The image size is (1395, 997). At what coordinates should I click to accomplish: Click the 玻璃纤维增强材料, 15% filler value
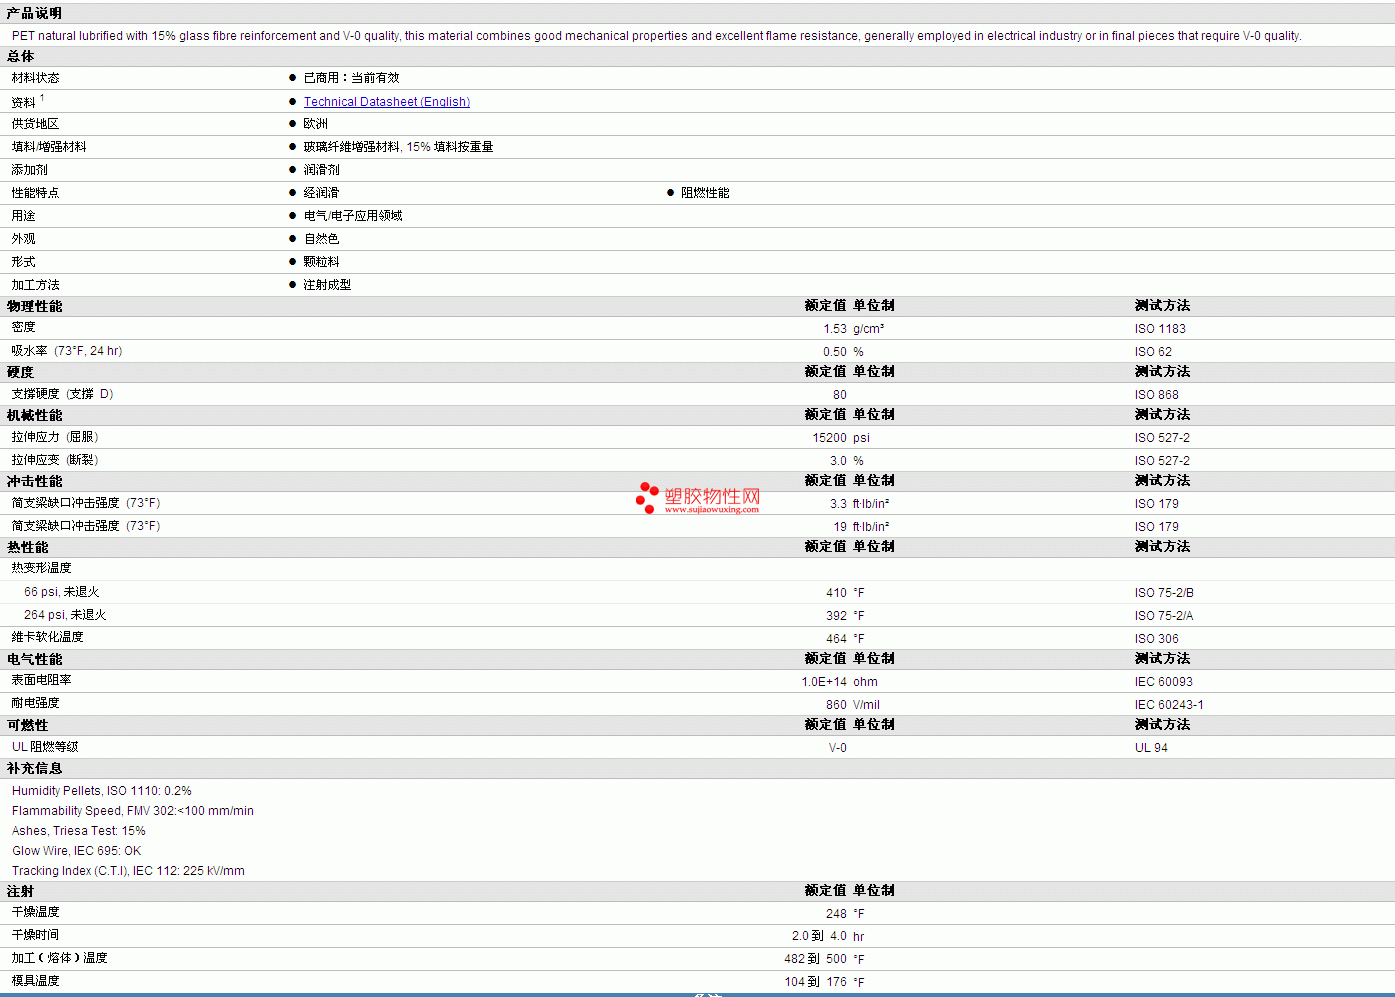tap(398, 147)
